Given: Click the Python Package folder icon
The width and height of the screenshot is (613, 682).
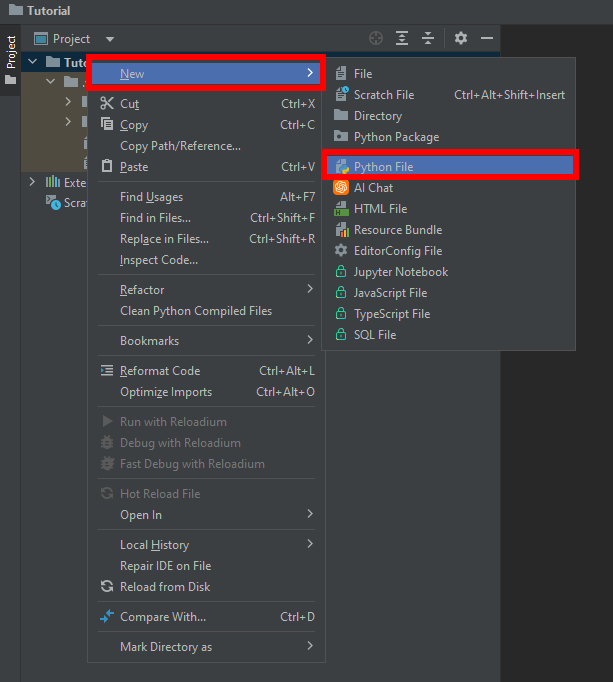Looking at the screenshot, I should 341,136.
